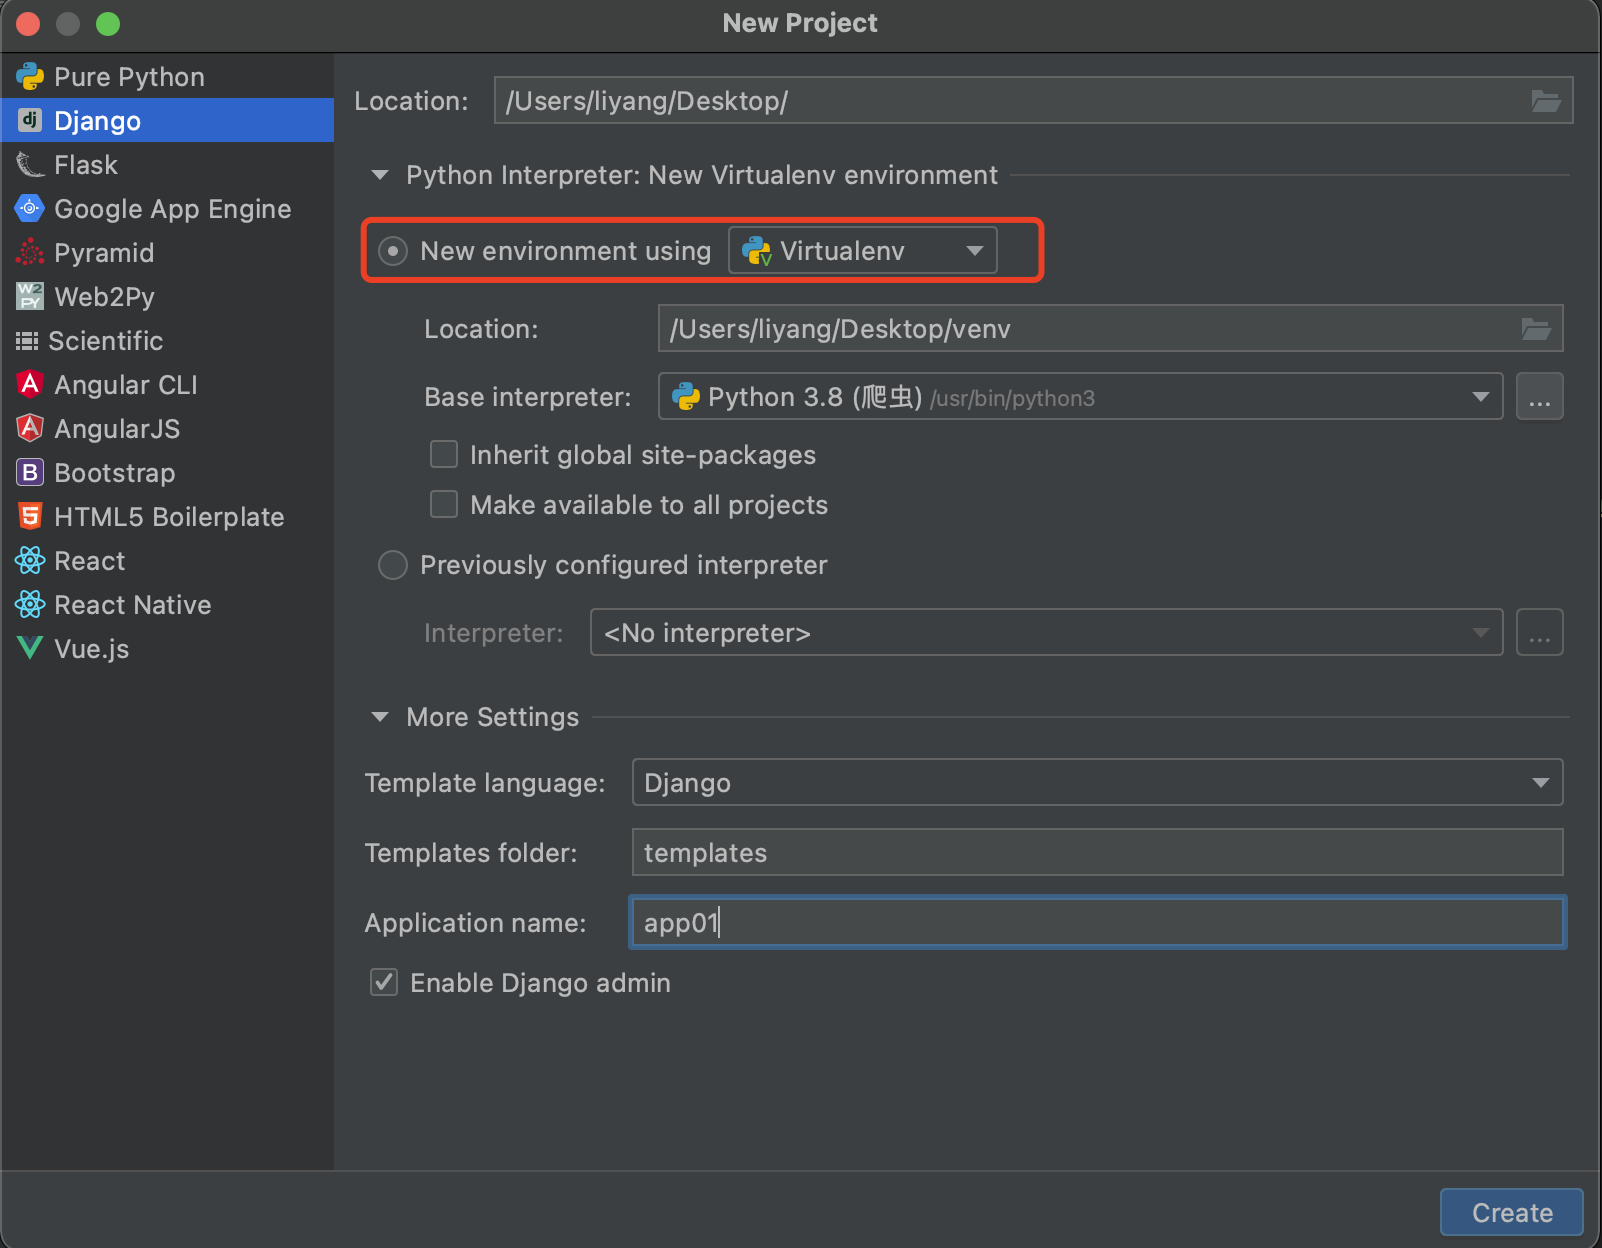Choose the Pyramid project type
The height and width of the screenshot is (1248, 1602).
click(168, 252)
